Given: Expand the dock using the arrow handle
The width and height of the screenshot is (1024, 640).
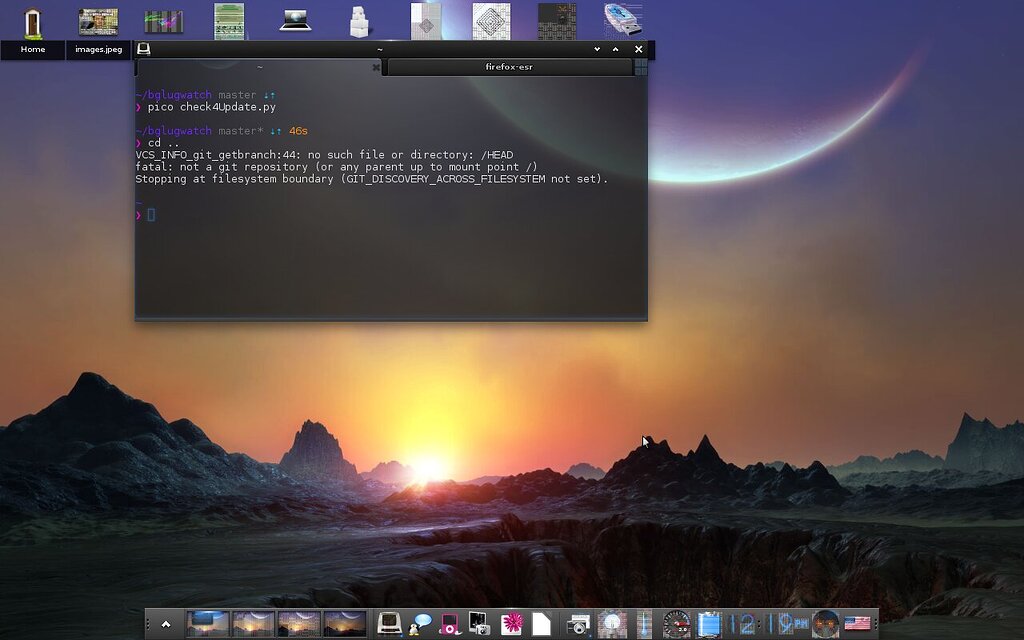Looking at the screenshot, I should point(165,623).
